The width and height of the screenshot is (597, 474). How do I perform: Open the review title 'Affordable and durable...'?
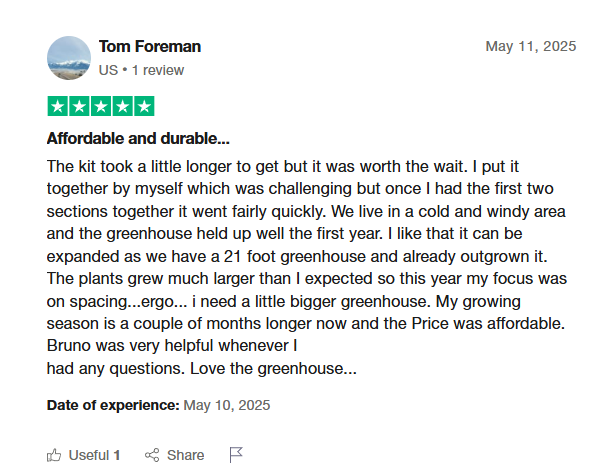(x=138, y=138)
